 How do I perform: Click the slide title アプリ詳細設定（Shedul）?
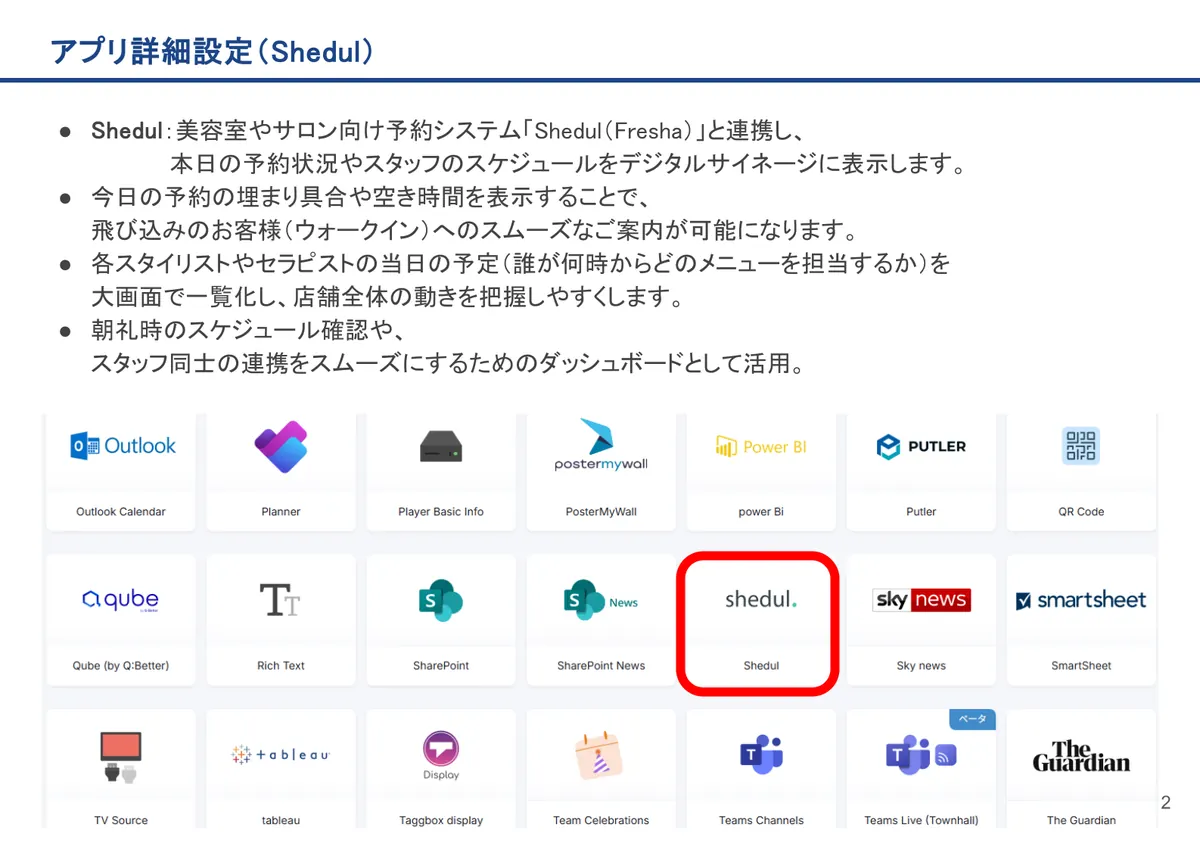point(213,51)
